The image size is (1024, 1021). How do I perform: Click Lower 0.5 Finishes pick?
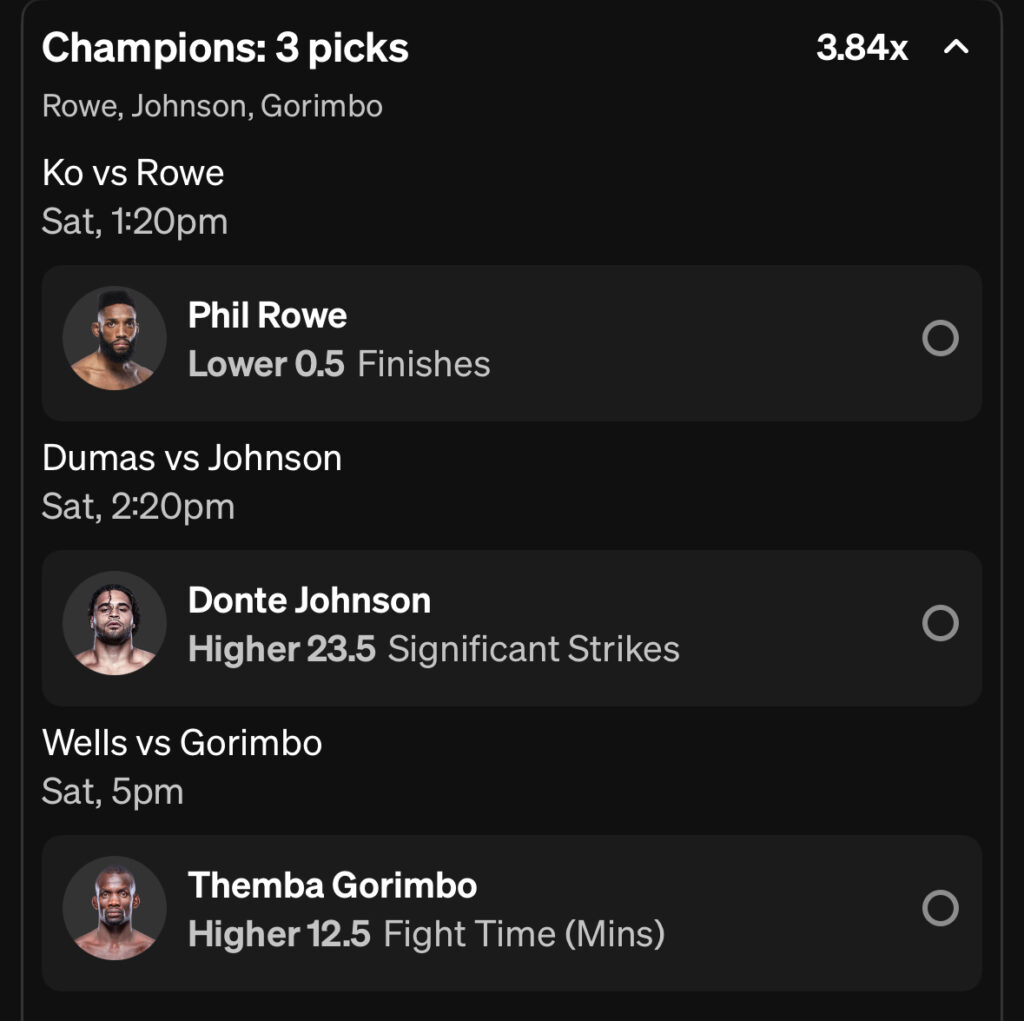[339, 364]
